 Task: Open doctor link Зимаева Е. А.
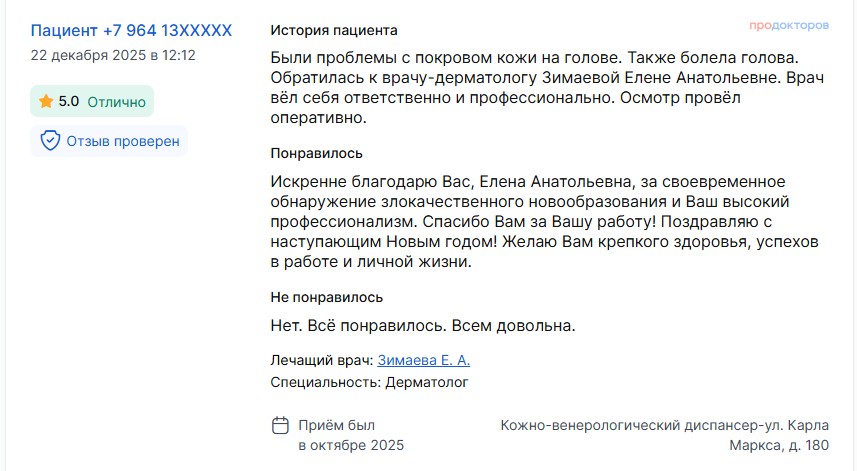423,360
